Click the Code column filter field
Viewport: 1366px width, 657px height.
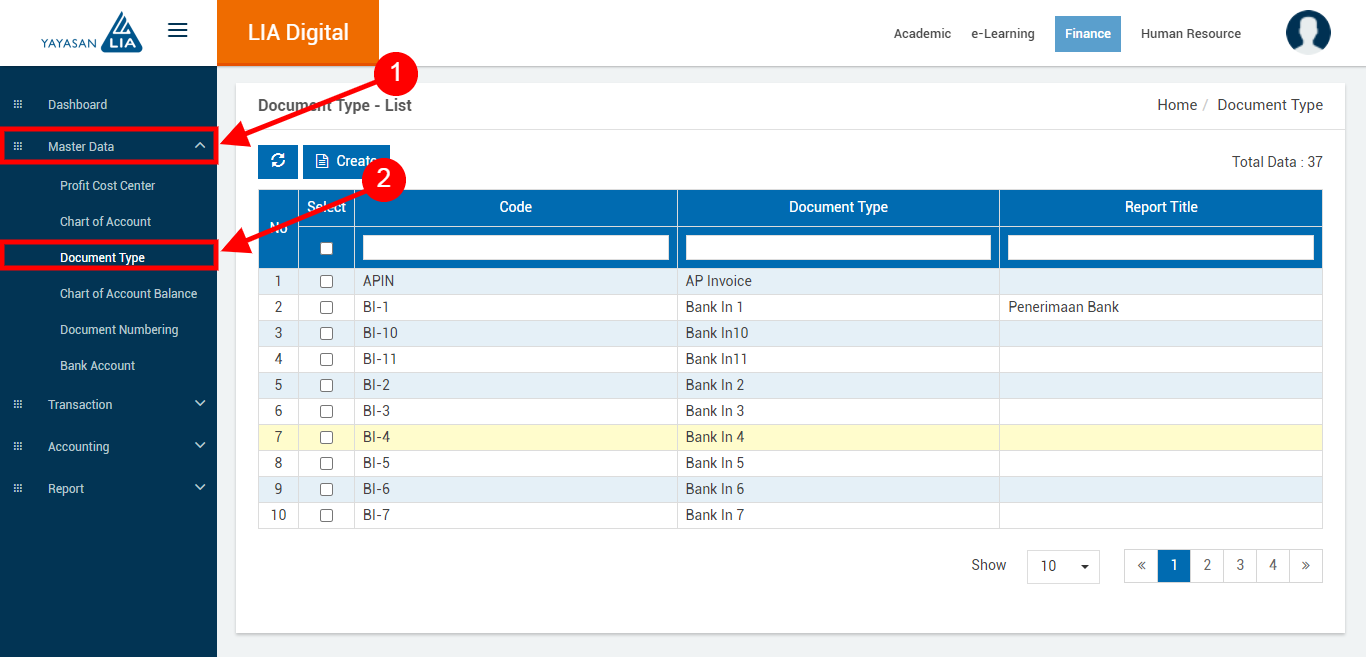click(515, 248)
